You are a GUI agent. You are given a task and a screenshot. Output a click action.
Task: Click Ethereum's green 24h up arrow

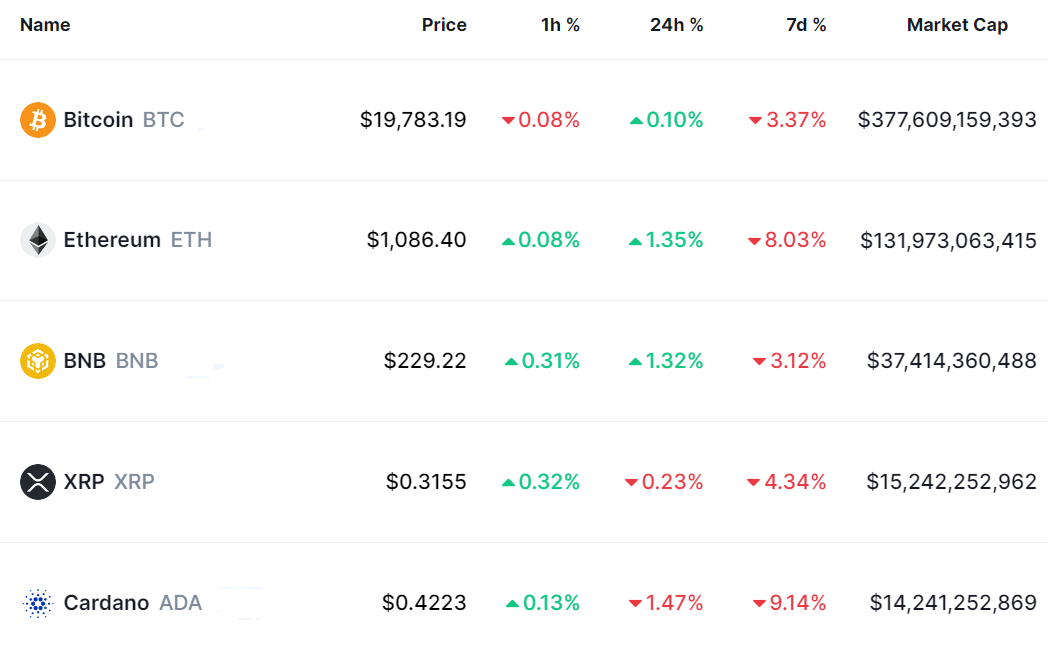click(x=636, y=241)
